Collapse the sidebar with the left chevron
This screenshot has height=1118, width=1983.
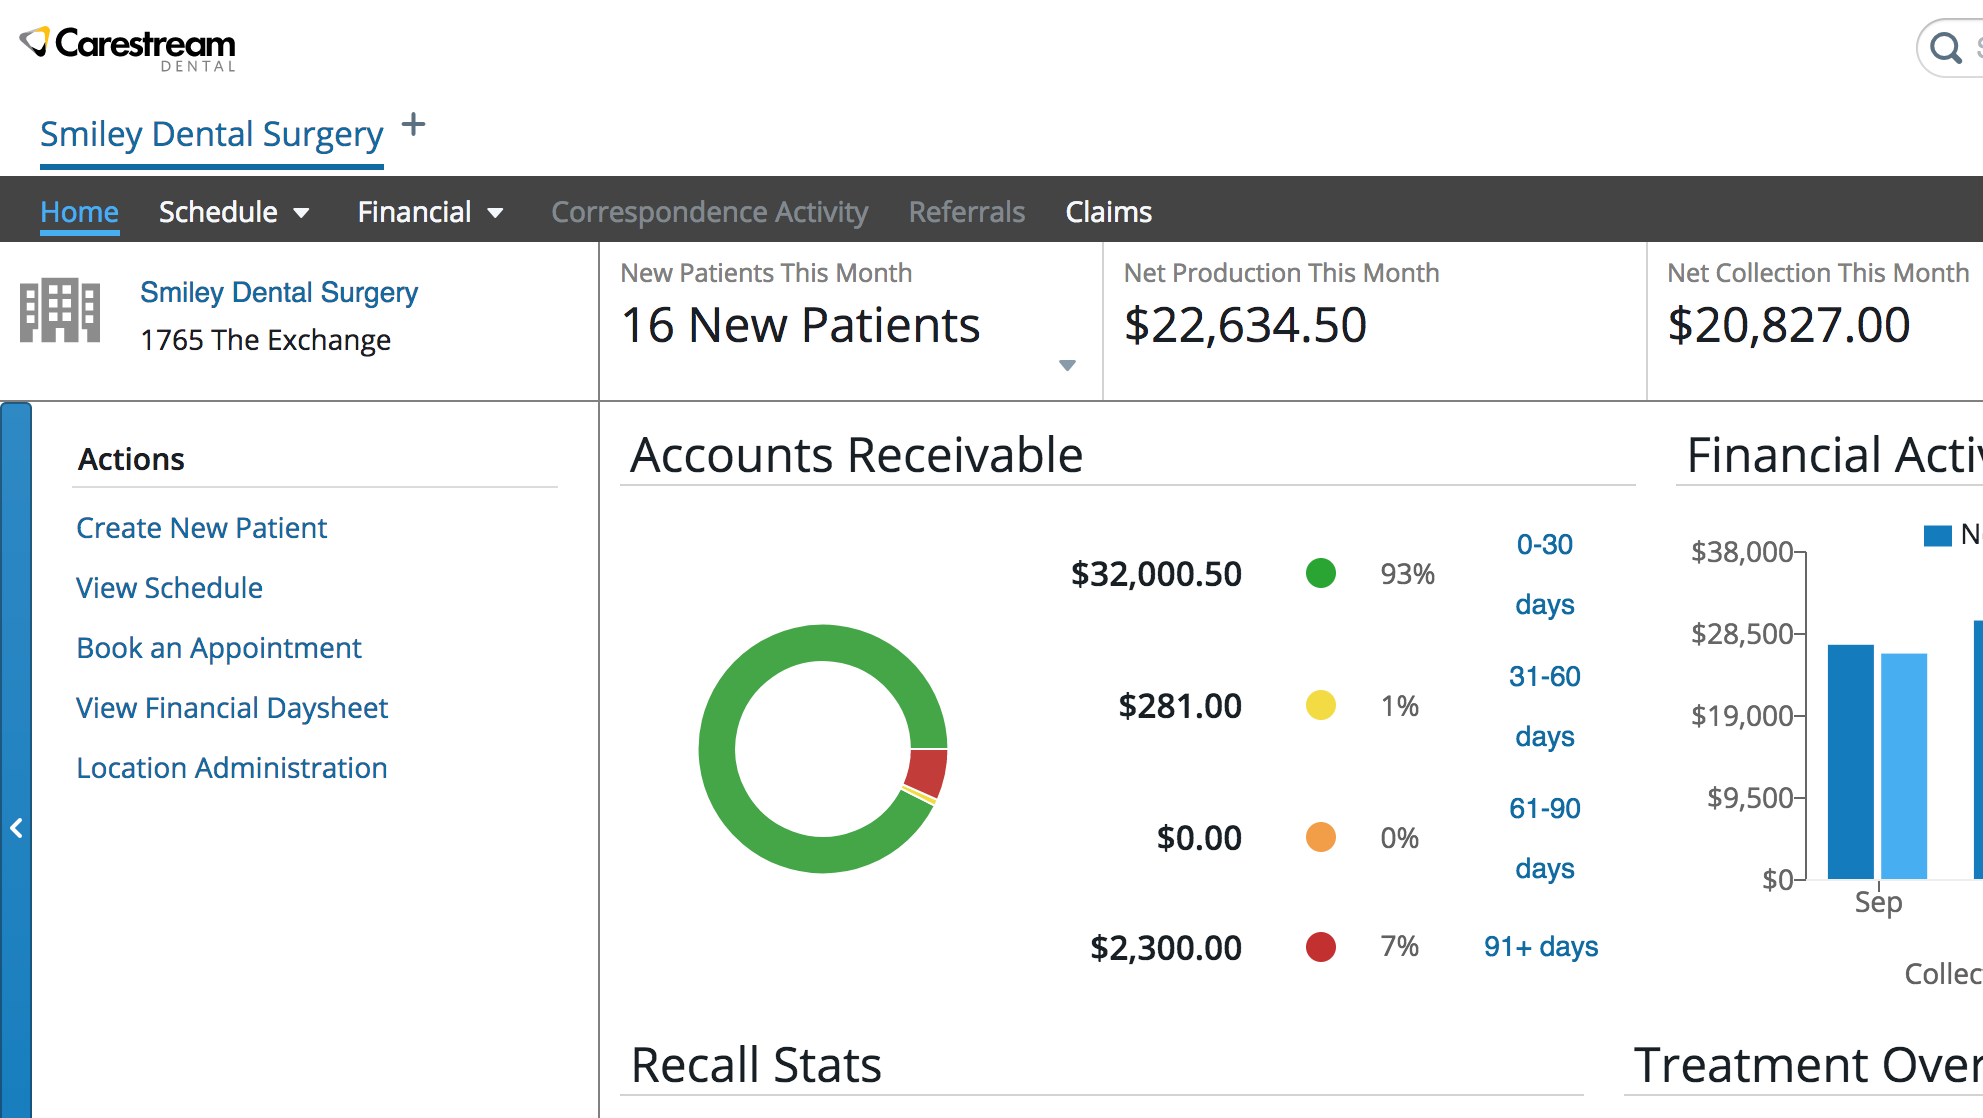tap(16, 828)
